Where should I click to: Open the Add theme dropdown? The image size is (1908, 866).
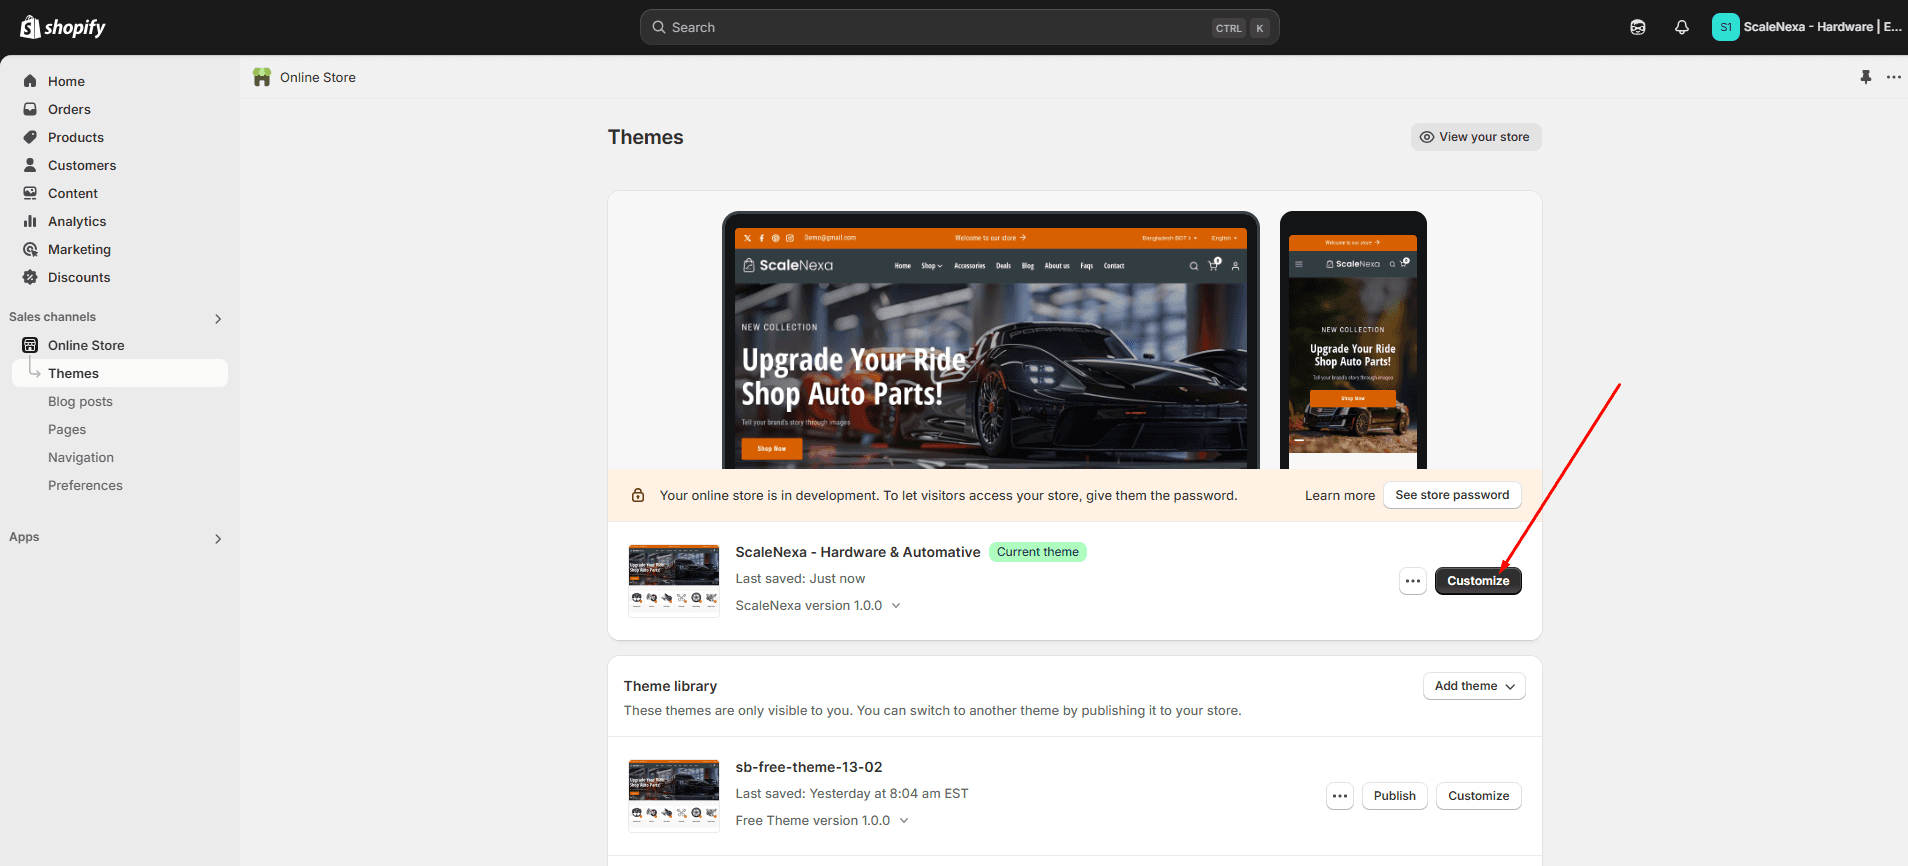tap(1474, 686)
